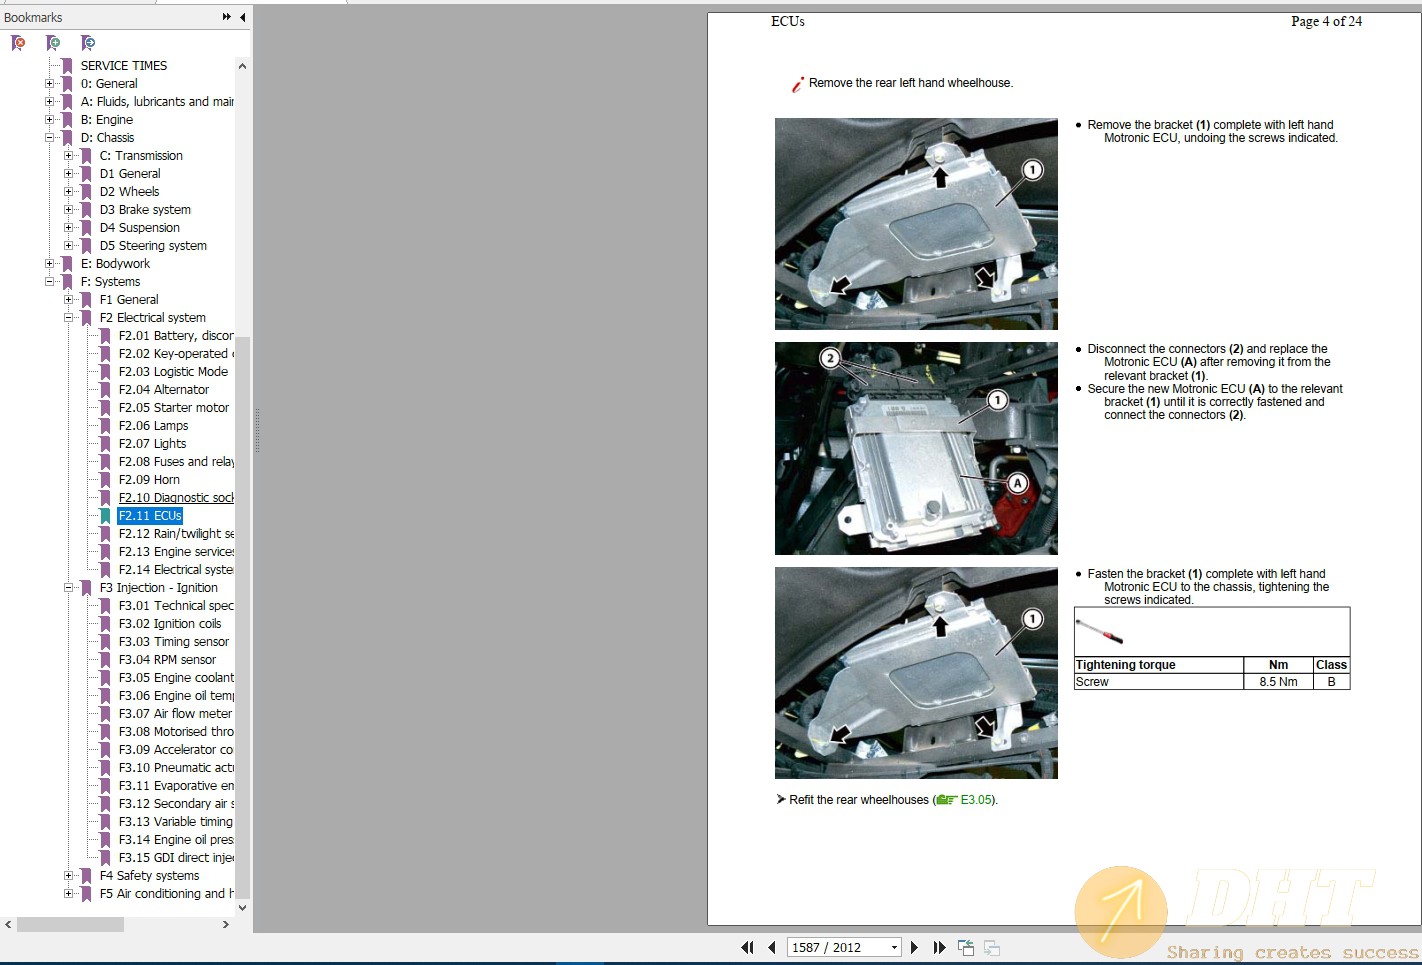Expand the A: Fluids, lubricants bookmark
The width and height of the screenshot is (1422, 965).
click(x=49, y=102)
